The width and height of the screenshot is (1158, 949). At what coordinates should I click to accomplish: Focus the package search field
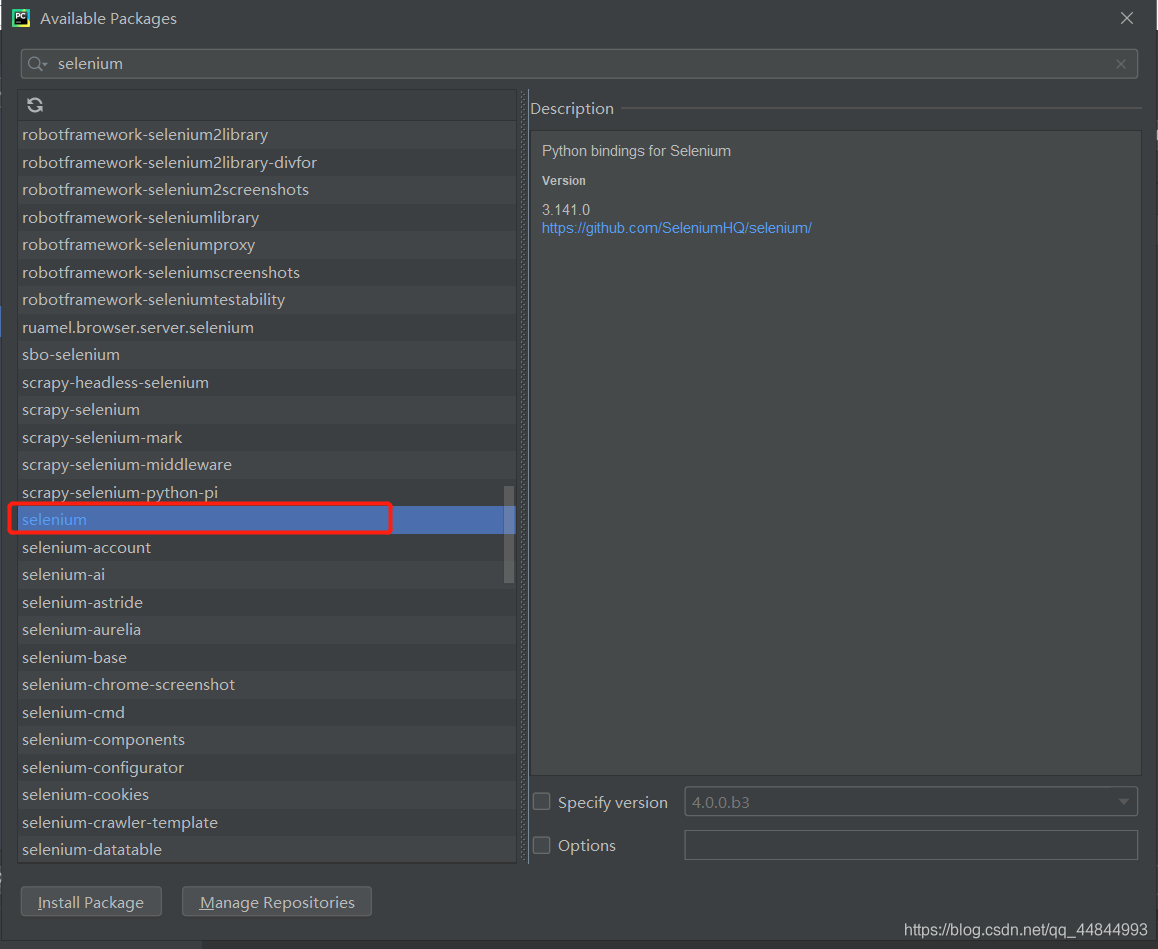[579, 64]
